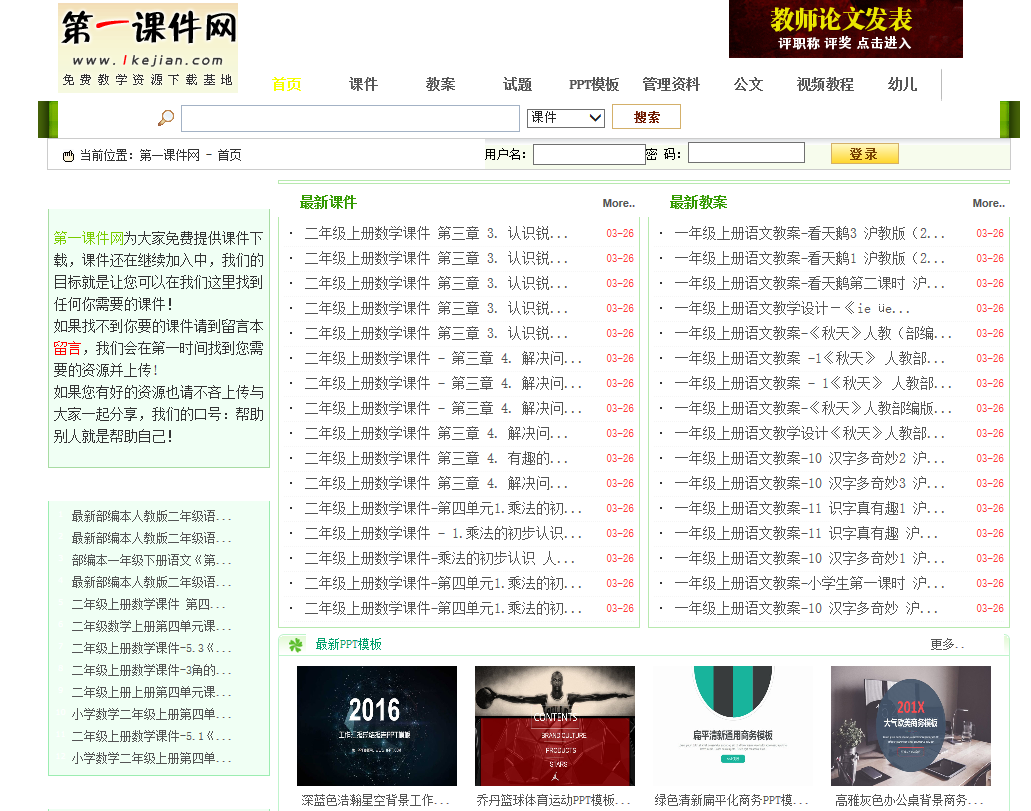This screenshot has height=811, width=1031.
Task: Switch to the 教案 navigation tab
Action: click(440, 85)
